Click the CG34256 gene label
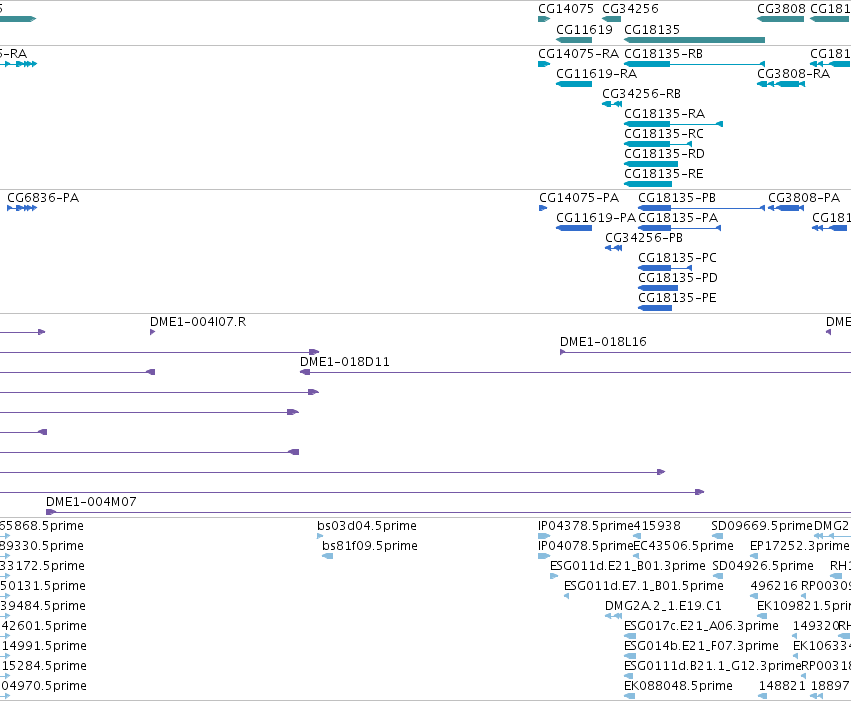The image size is (851, 701). 630,9
